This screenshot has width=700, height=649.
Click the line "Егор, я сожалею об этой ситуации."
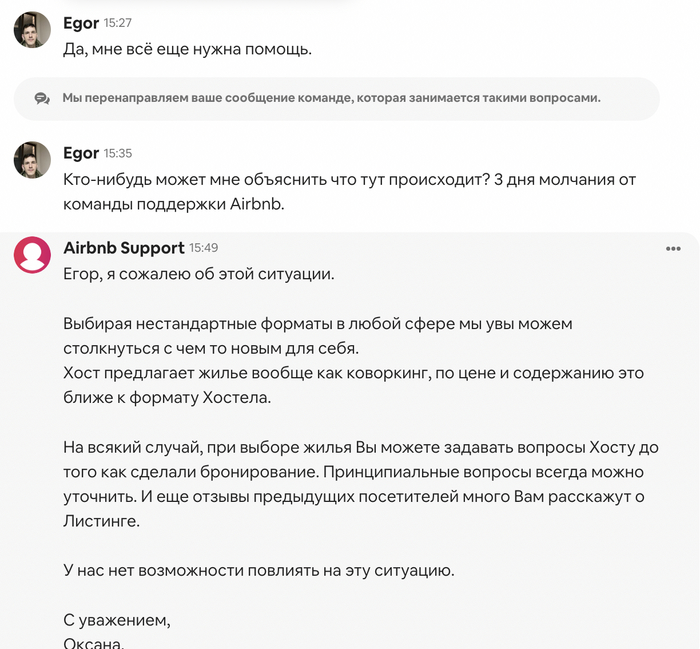pos(198,274)
